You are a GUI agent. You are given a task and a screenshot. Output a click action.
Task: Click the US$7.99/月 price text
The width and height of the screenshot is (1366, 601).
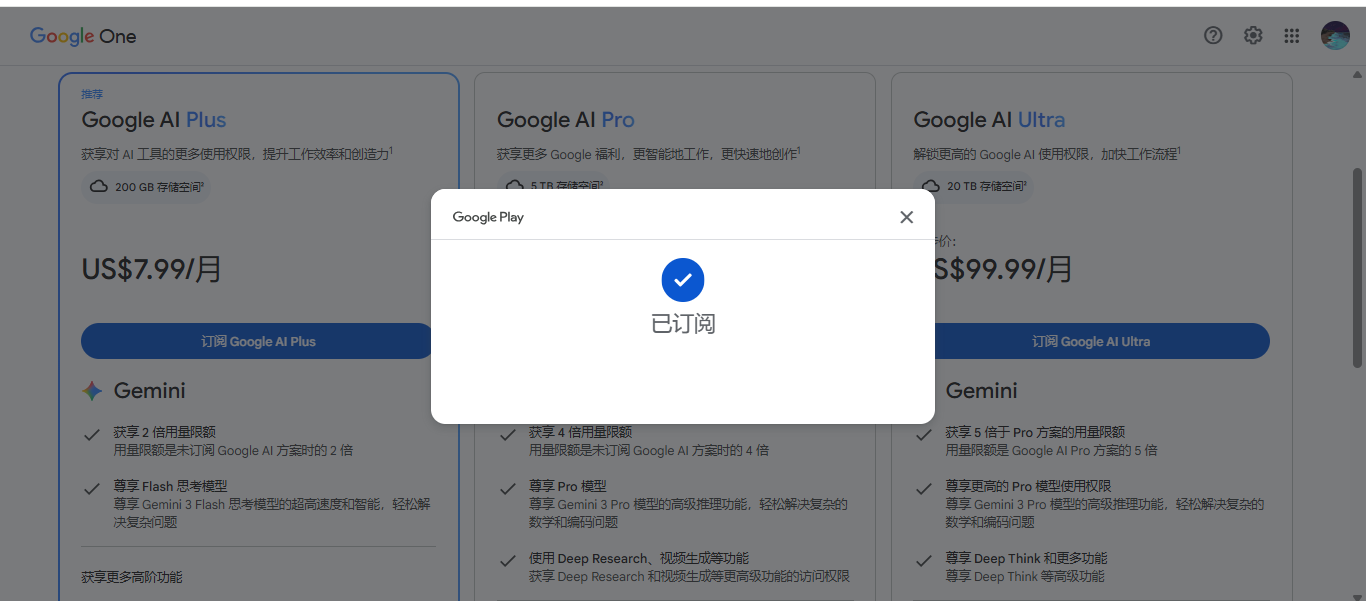point(152,269)
